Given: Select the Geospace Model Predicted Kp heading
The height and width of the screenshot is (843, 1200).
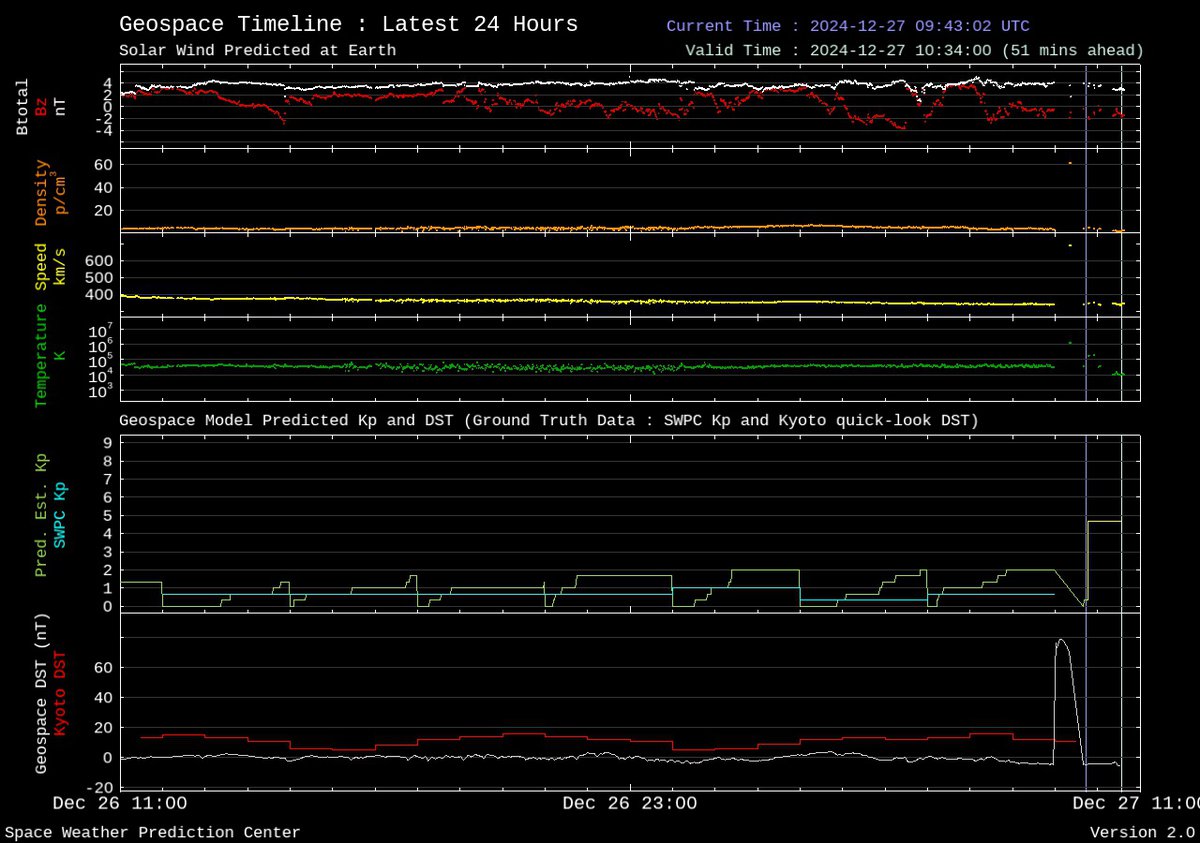Looking at the screenshot, I should [x=548, y=421].
